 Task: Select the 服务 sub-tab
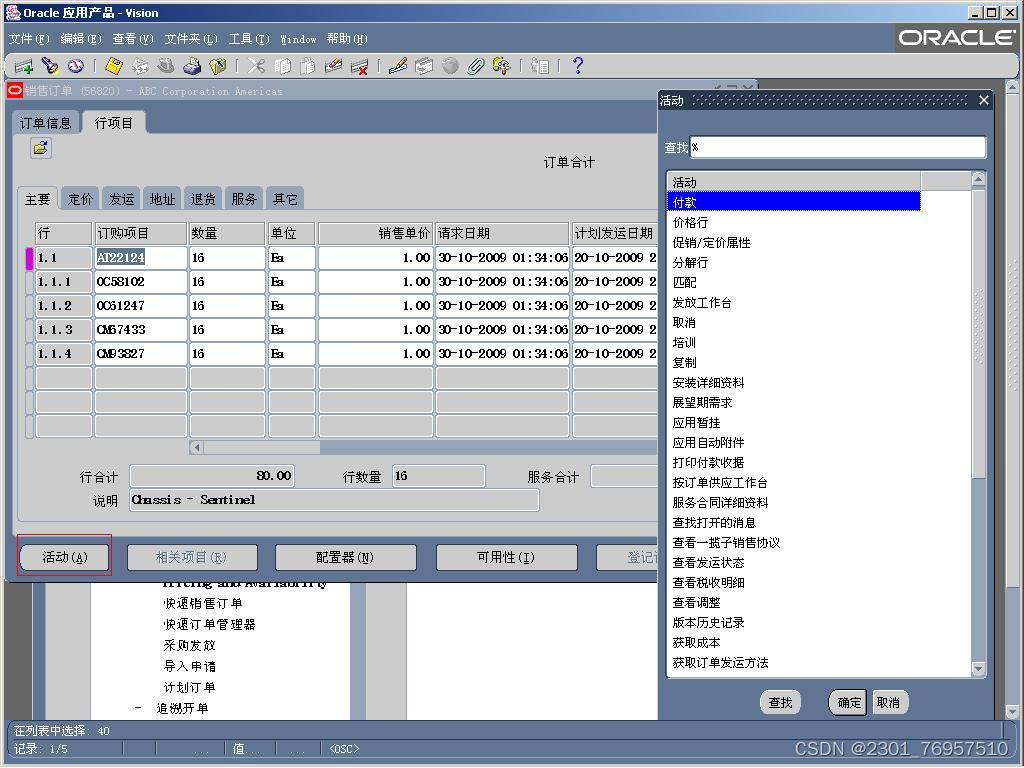click(244, 199)
